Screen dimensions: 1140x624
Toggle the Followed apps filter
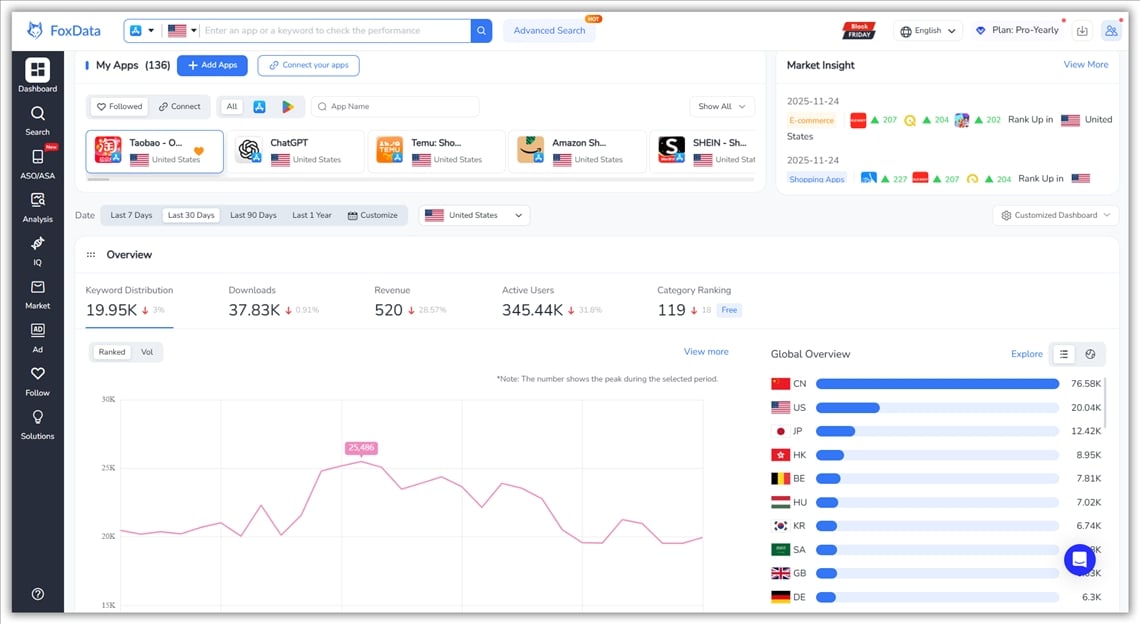tap(119, 107)
